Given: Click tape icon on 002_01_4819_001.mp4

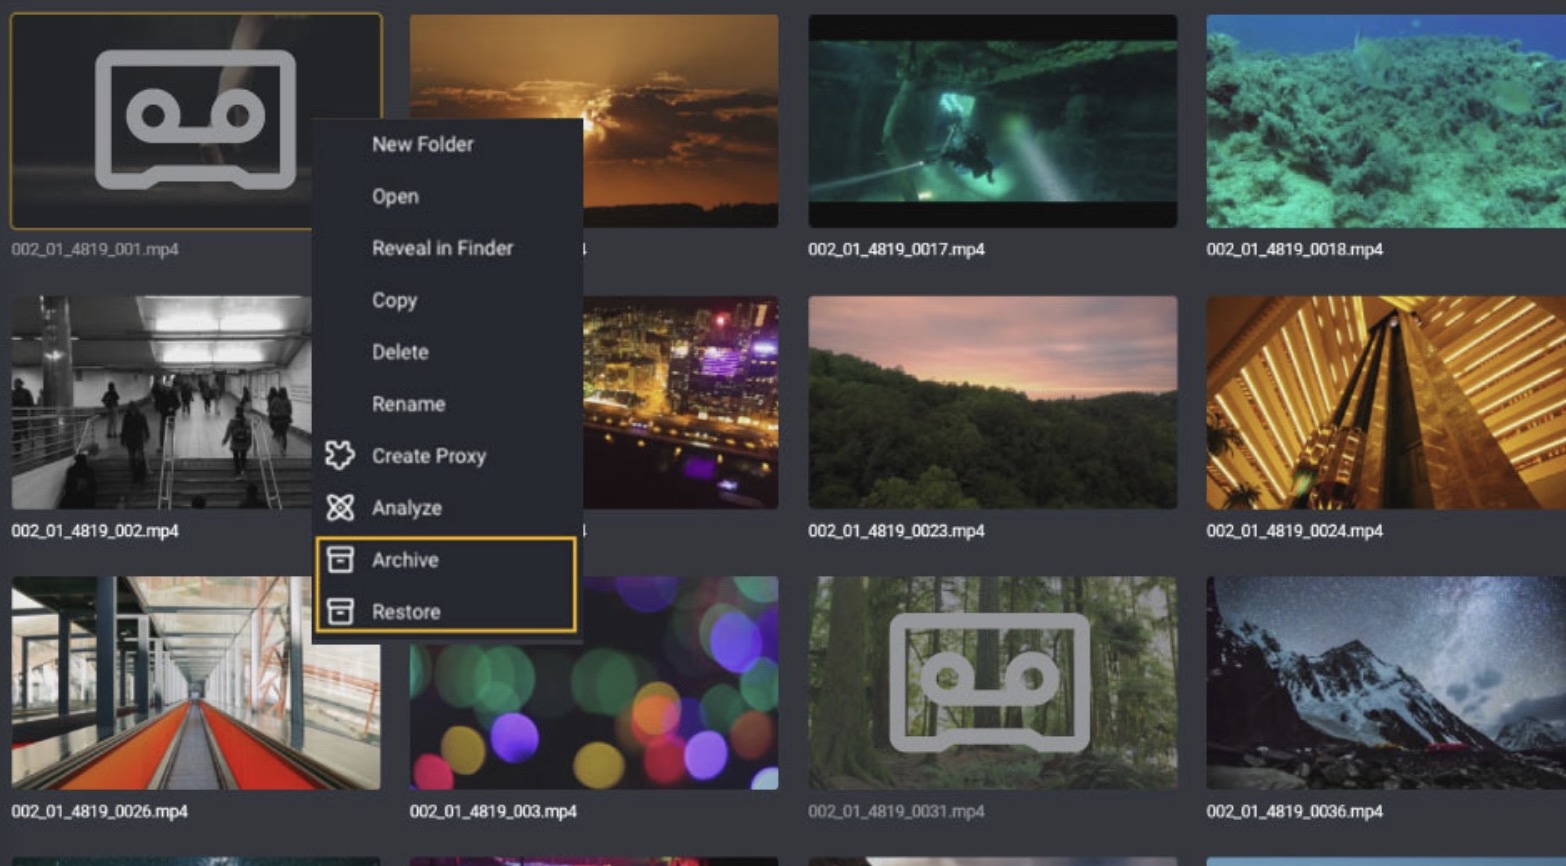Looking at the screenshot, I should coord(196,120).
